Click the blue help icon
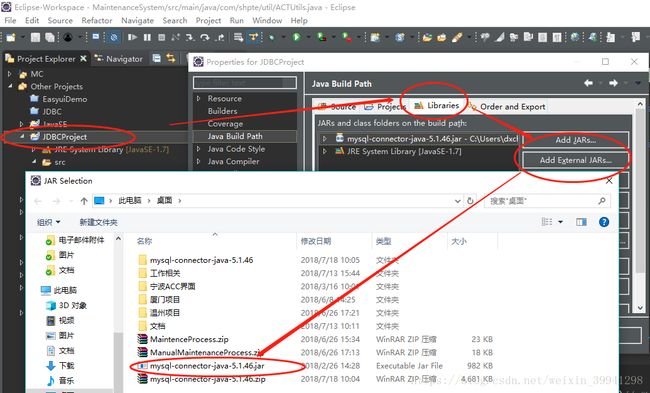Screen dimensions: 650x393 tap(604, 222)
